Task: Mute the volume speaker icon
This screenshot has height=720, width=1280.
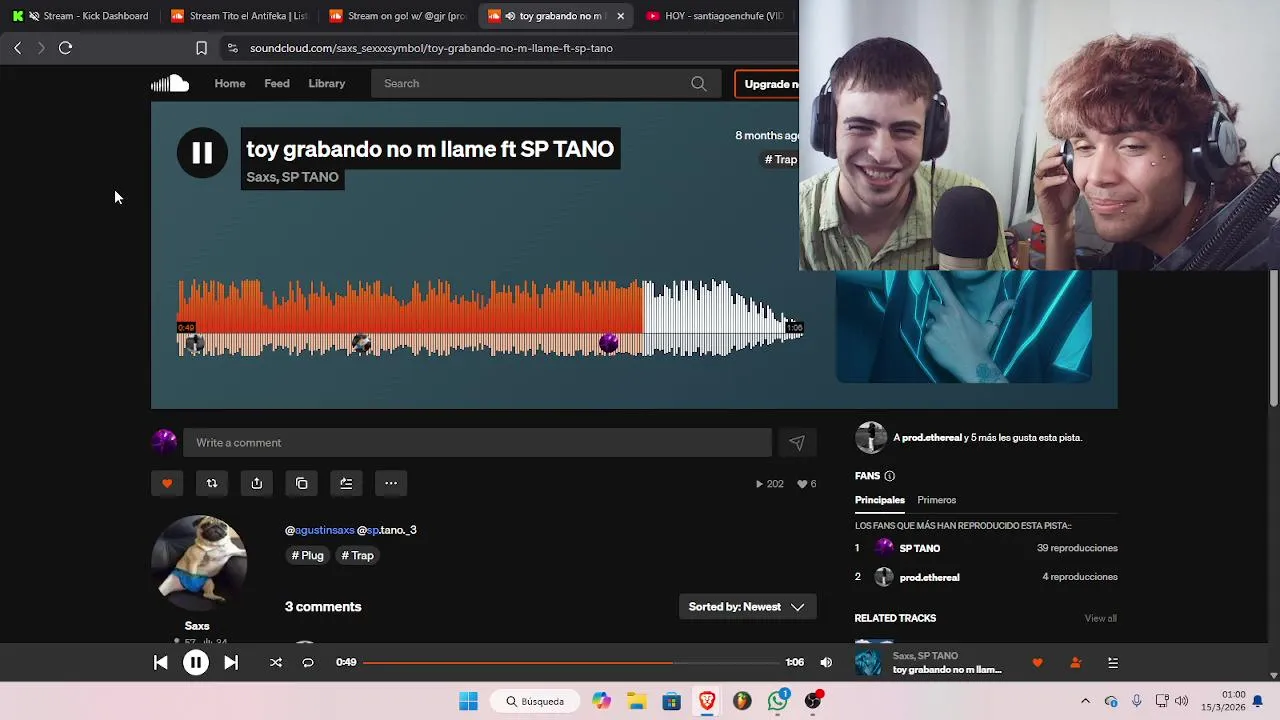Action: pyautogui.click(x=826, y=662)
